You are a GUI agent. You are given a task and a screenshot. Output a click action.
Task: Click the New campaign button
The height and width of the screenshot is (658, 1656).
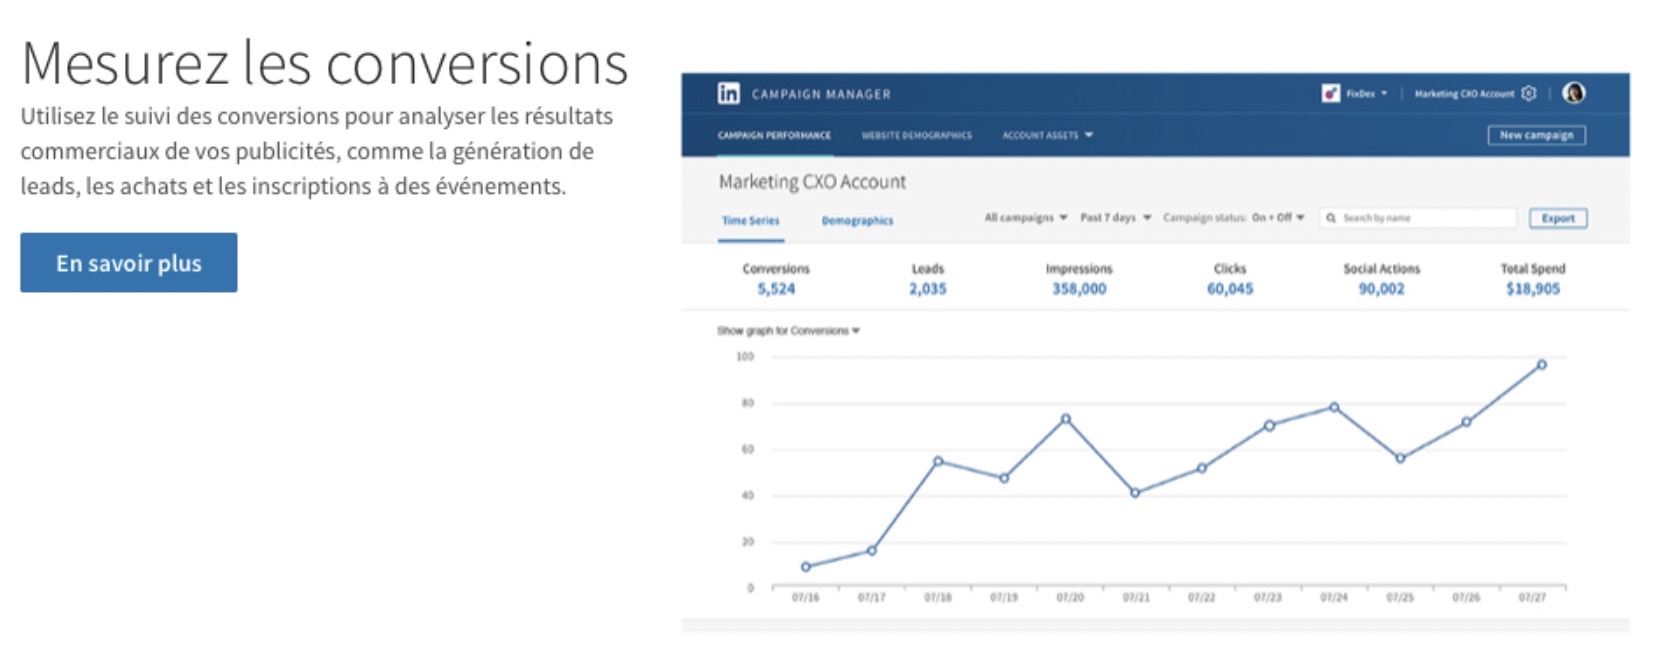pos(1536,135)
